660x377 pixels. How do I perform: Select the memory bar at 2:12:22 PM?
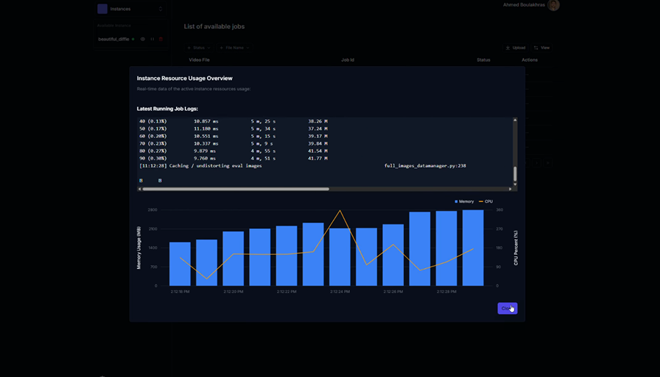pos(287,256)
